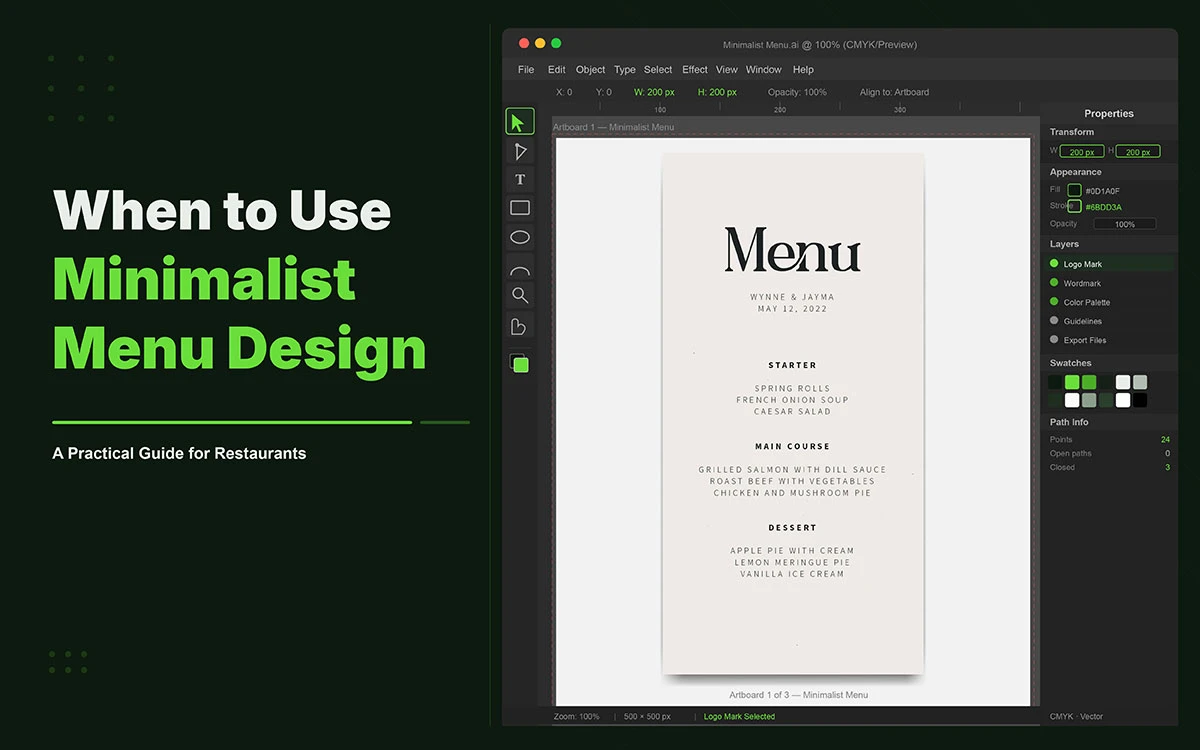This screenshot has height=750, width=1200.
Task: Toggle visibility dot of Wordmark layer
Action: click(x=1054, y=283)
